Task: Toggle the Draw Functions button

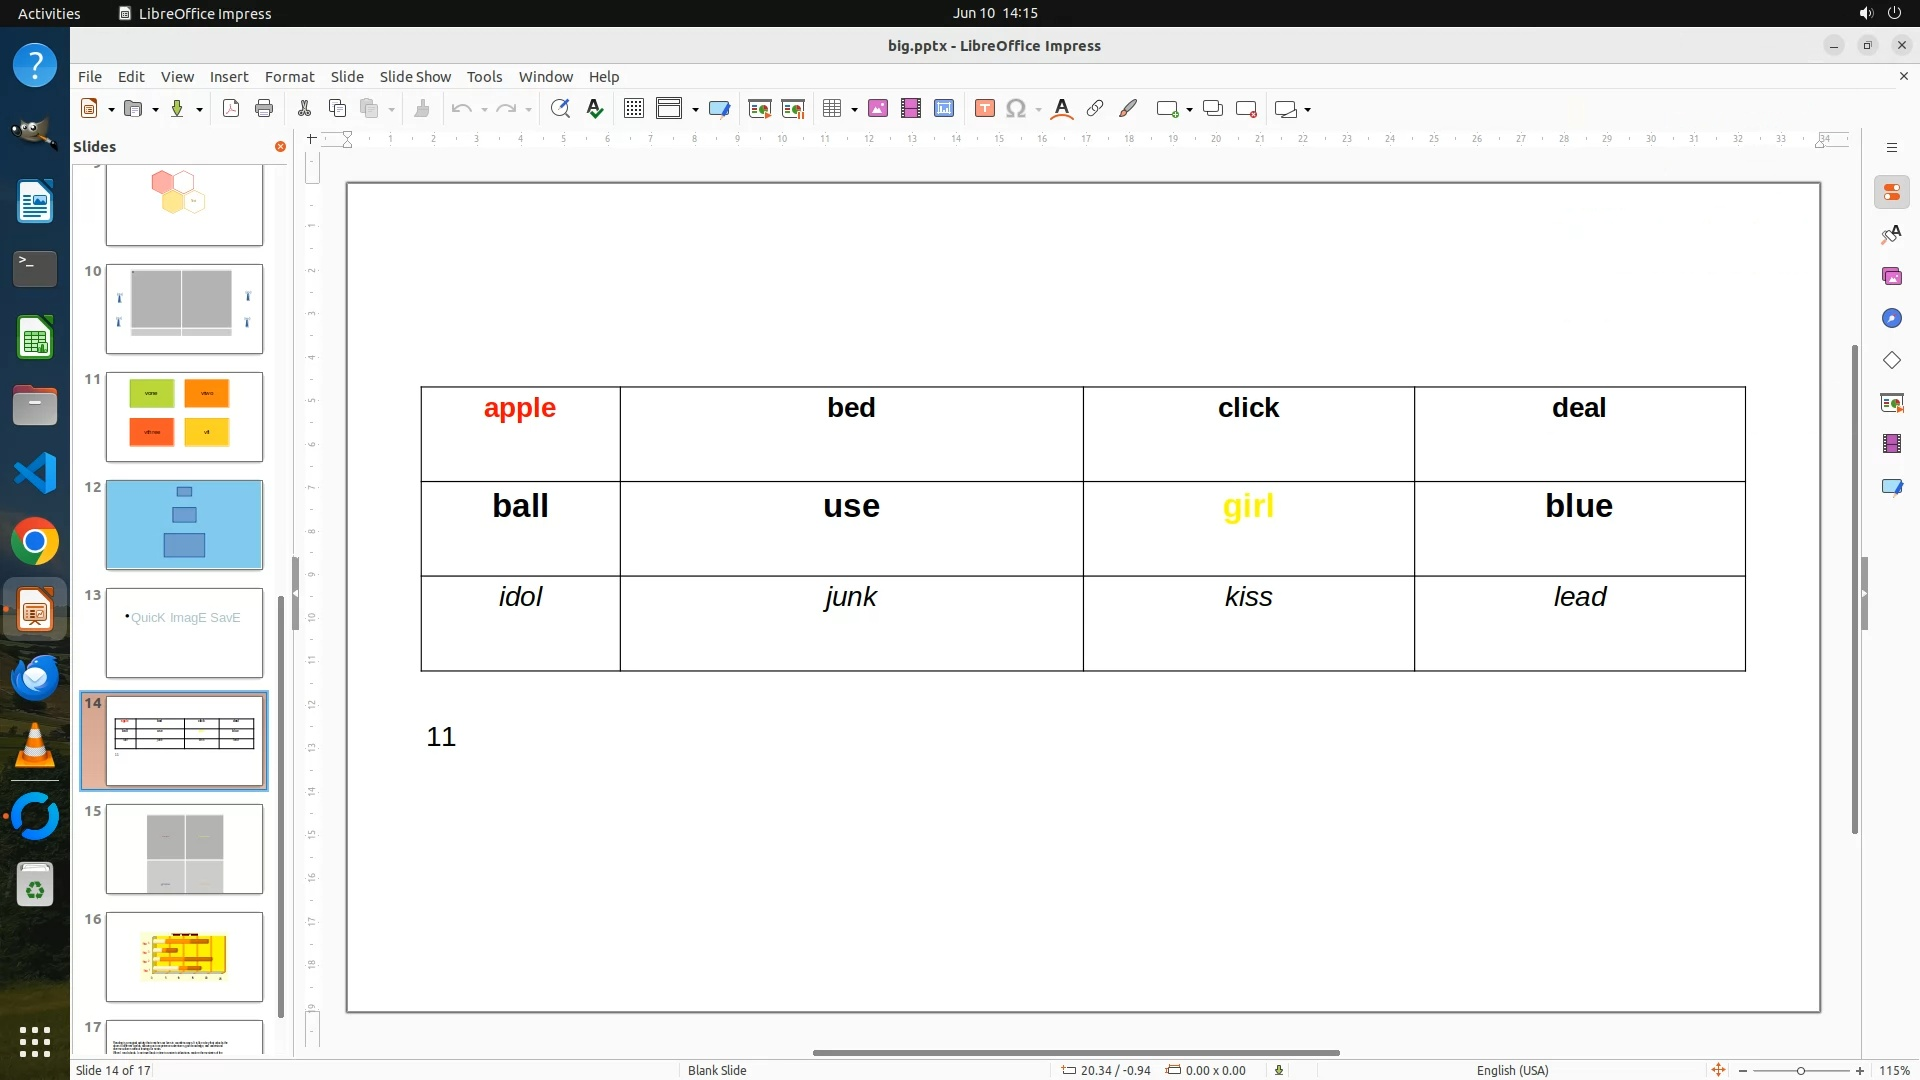Action: coord(1128,109)
